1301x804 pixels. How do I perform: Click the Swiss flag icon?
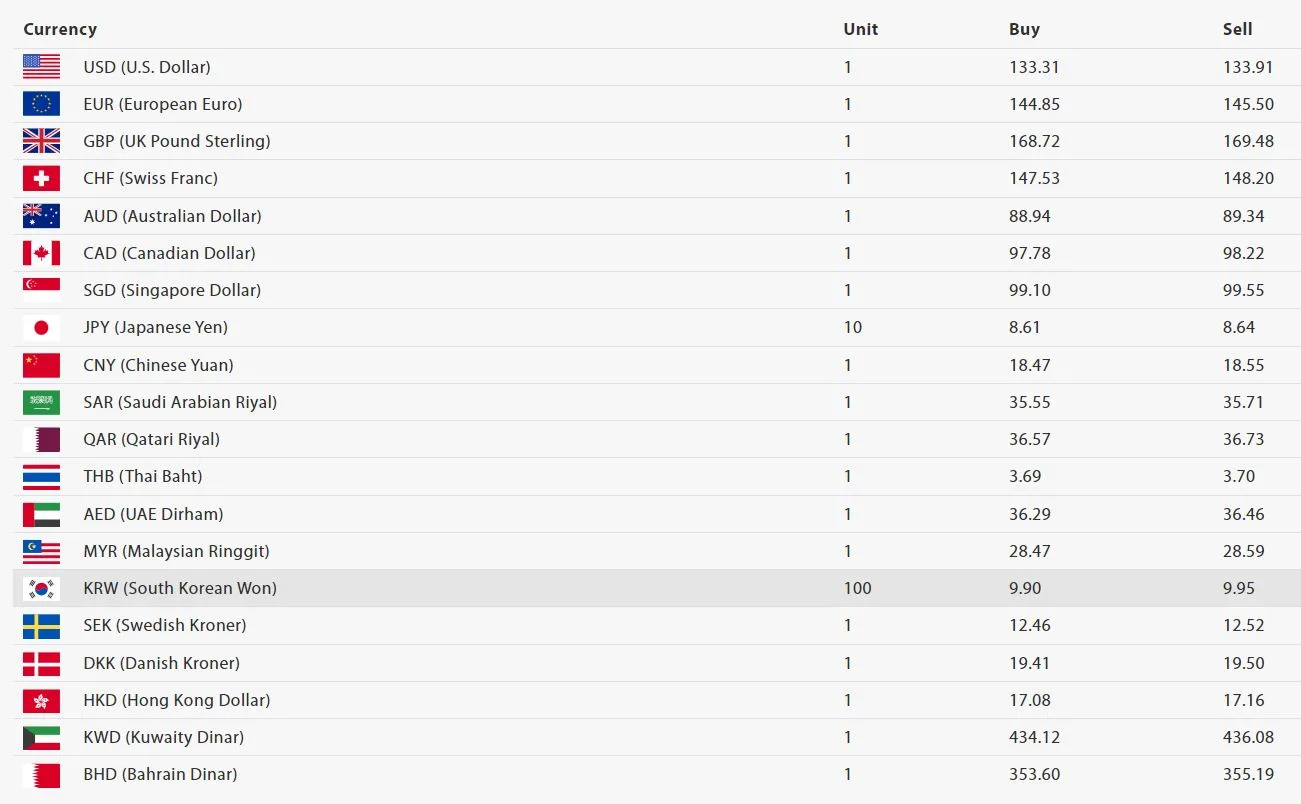41,178
